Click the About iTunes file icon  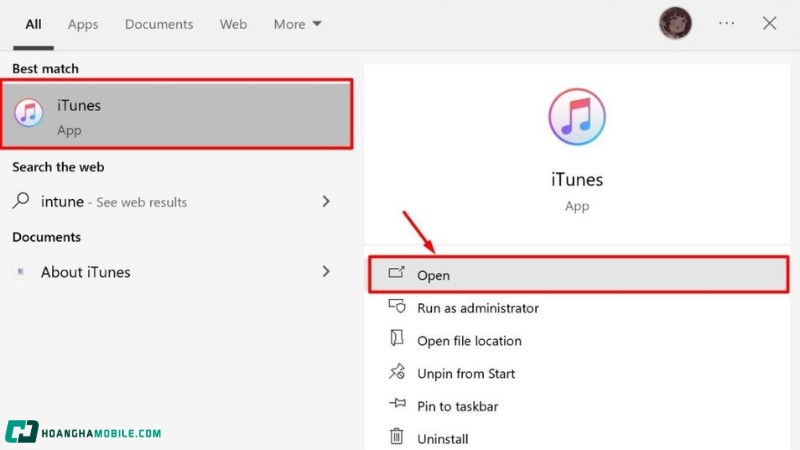(20, 271)
